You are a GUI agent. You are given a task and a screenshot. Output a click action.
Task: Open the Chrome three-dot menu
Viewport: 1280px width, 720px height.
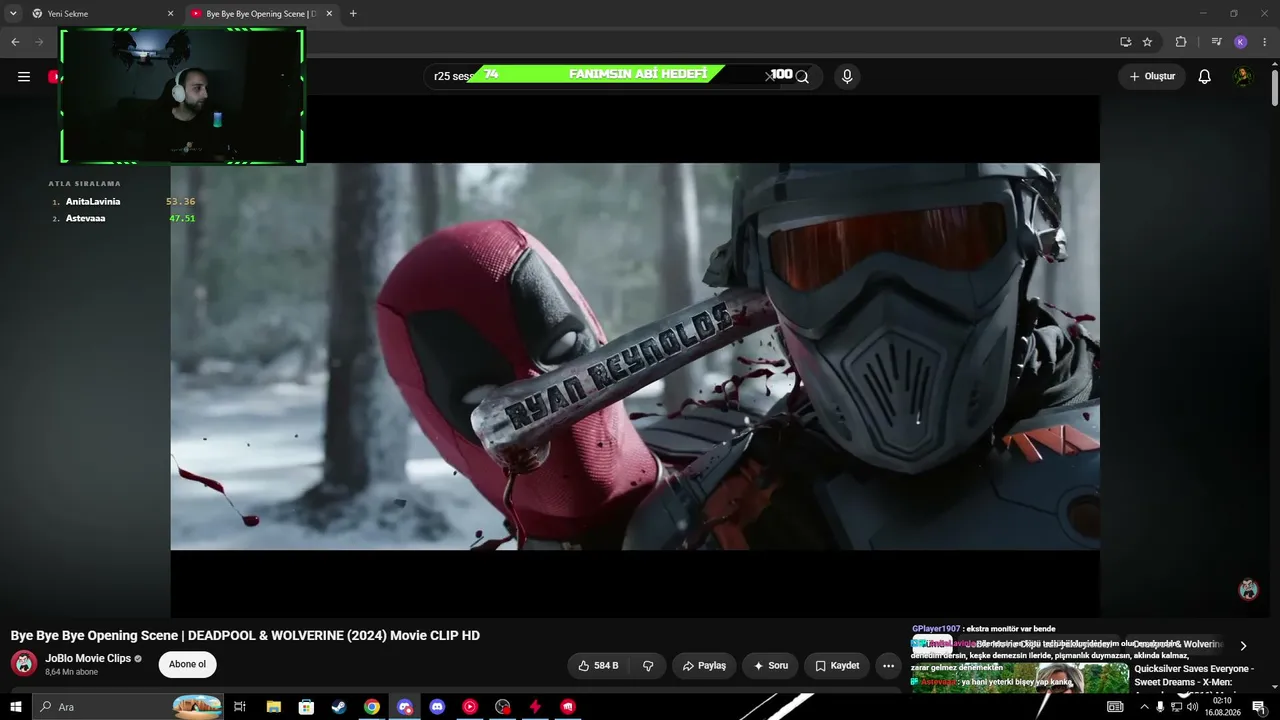point(1265,42)
